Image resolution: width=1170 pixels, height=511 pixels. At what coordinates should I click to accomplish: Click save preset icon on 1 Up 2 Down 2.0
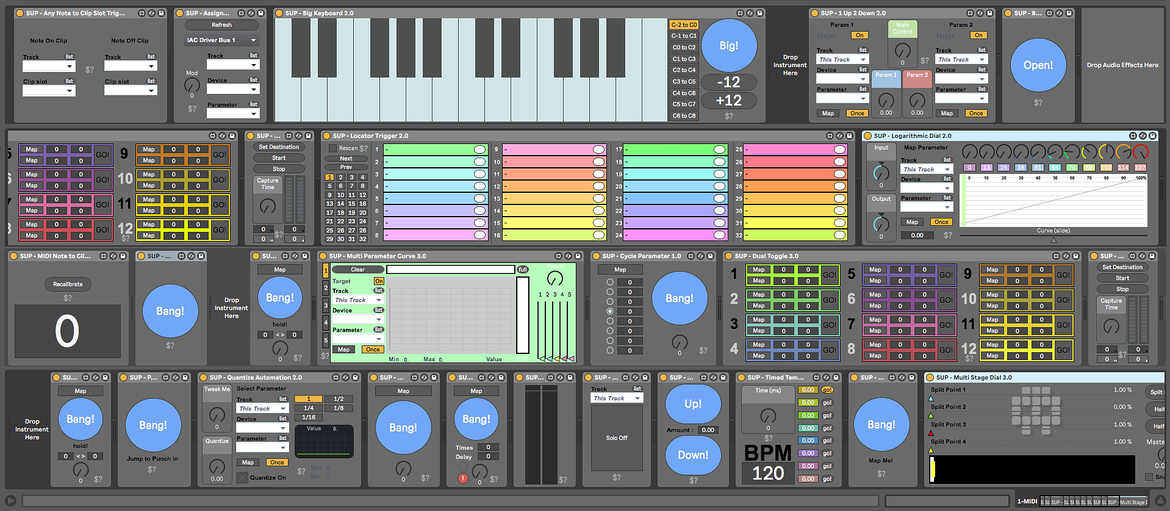point(989,13)
